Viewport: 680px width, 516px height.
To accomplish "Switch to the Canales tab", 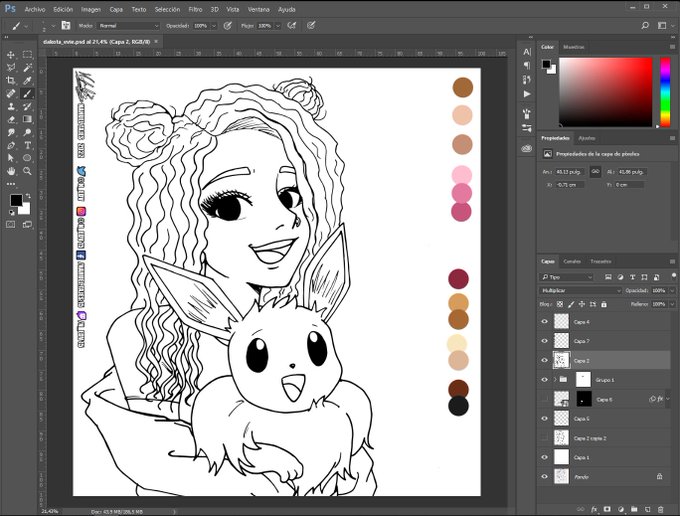I will pos(572,261).
